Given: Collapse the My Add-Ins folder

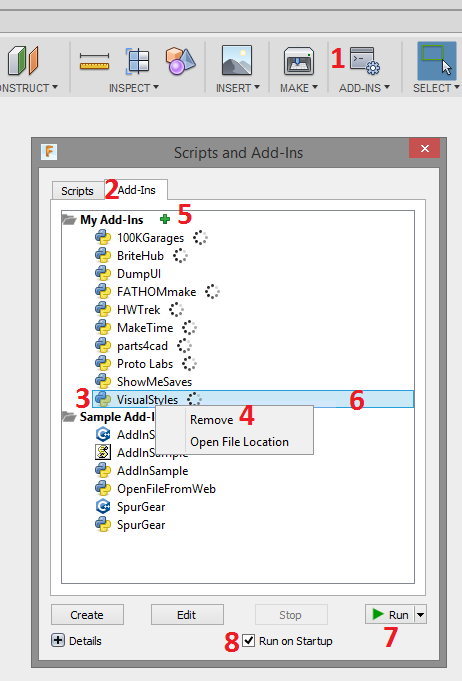Looking at the screenshot, I should pyautogui.click(x=69, y=219).
